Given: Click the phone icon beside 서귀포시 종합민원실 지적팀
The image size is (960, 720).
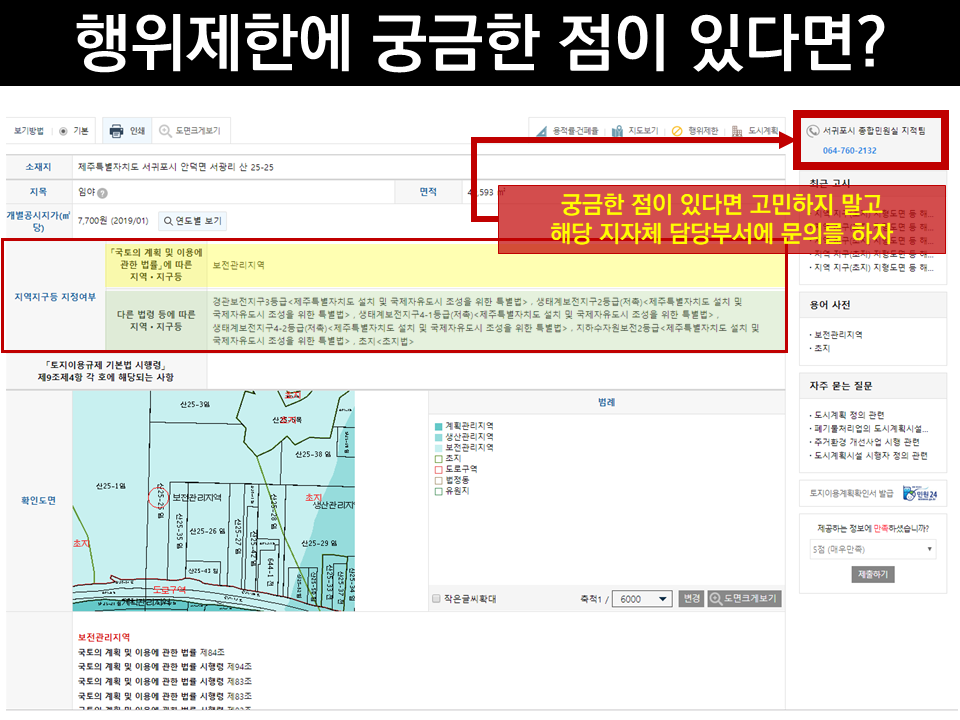Looking at the screenshot, I should 813,130.
